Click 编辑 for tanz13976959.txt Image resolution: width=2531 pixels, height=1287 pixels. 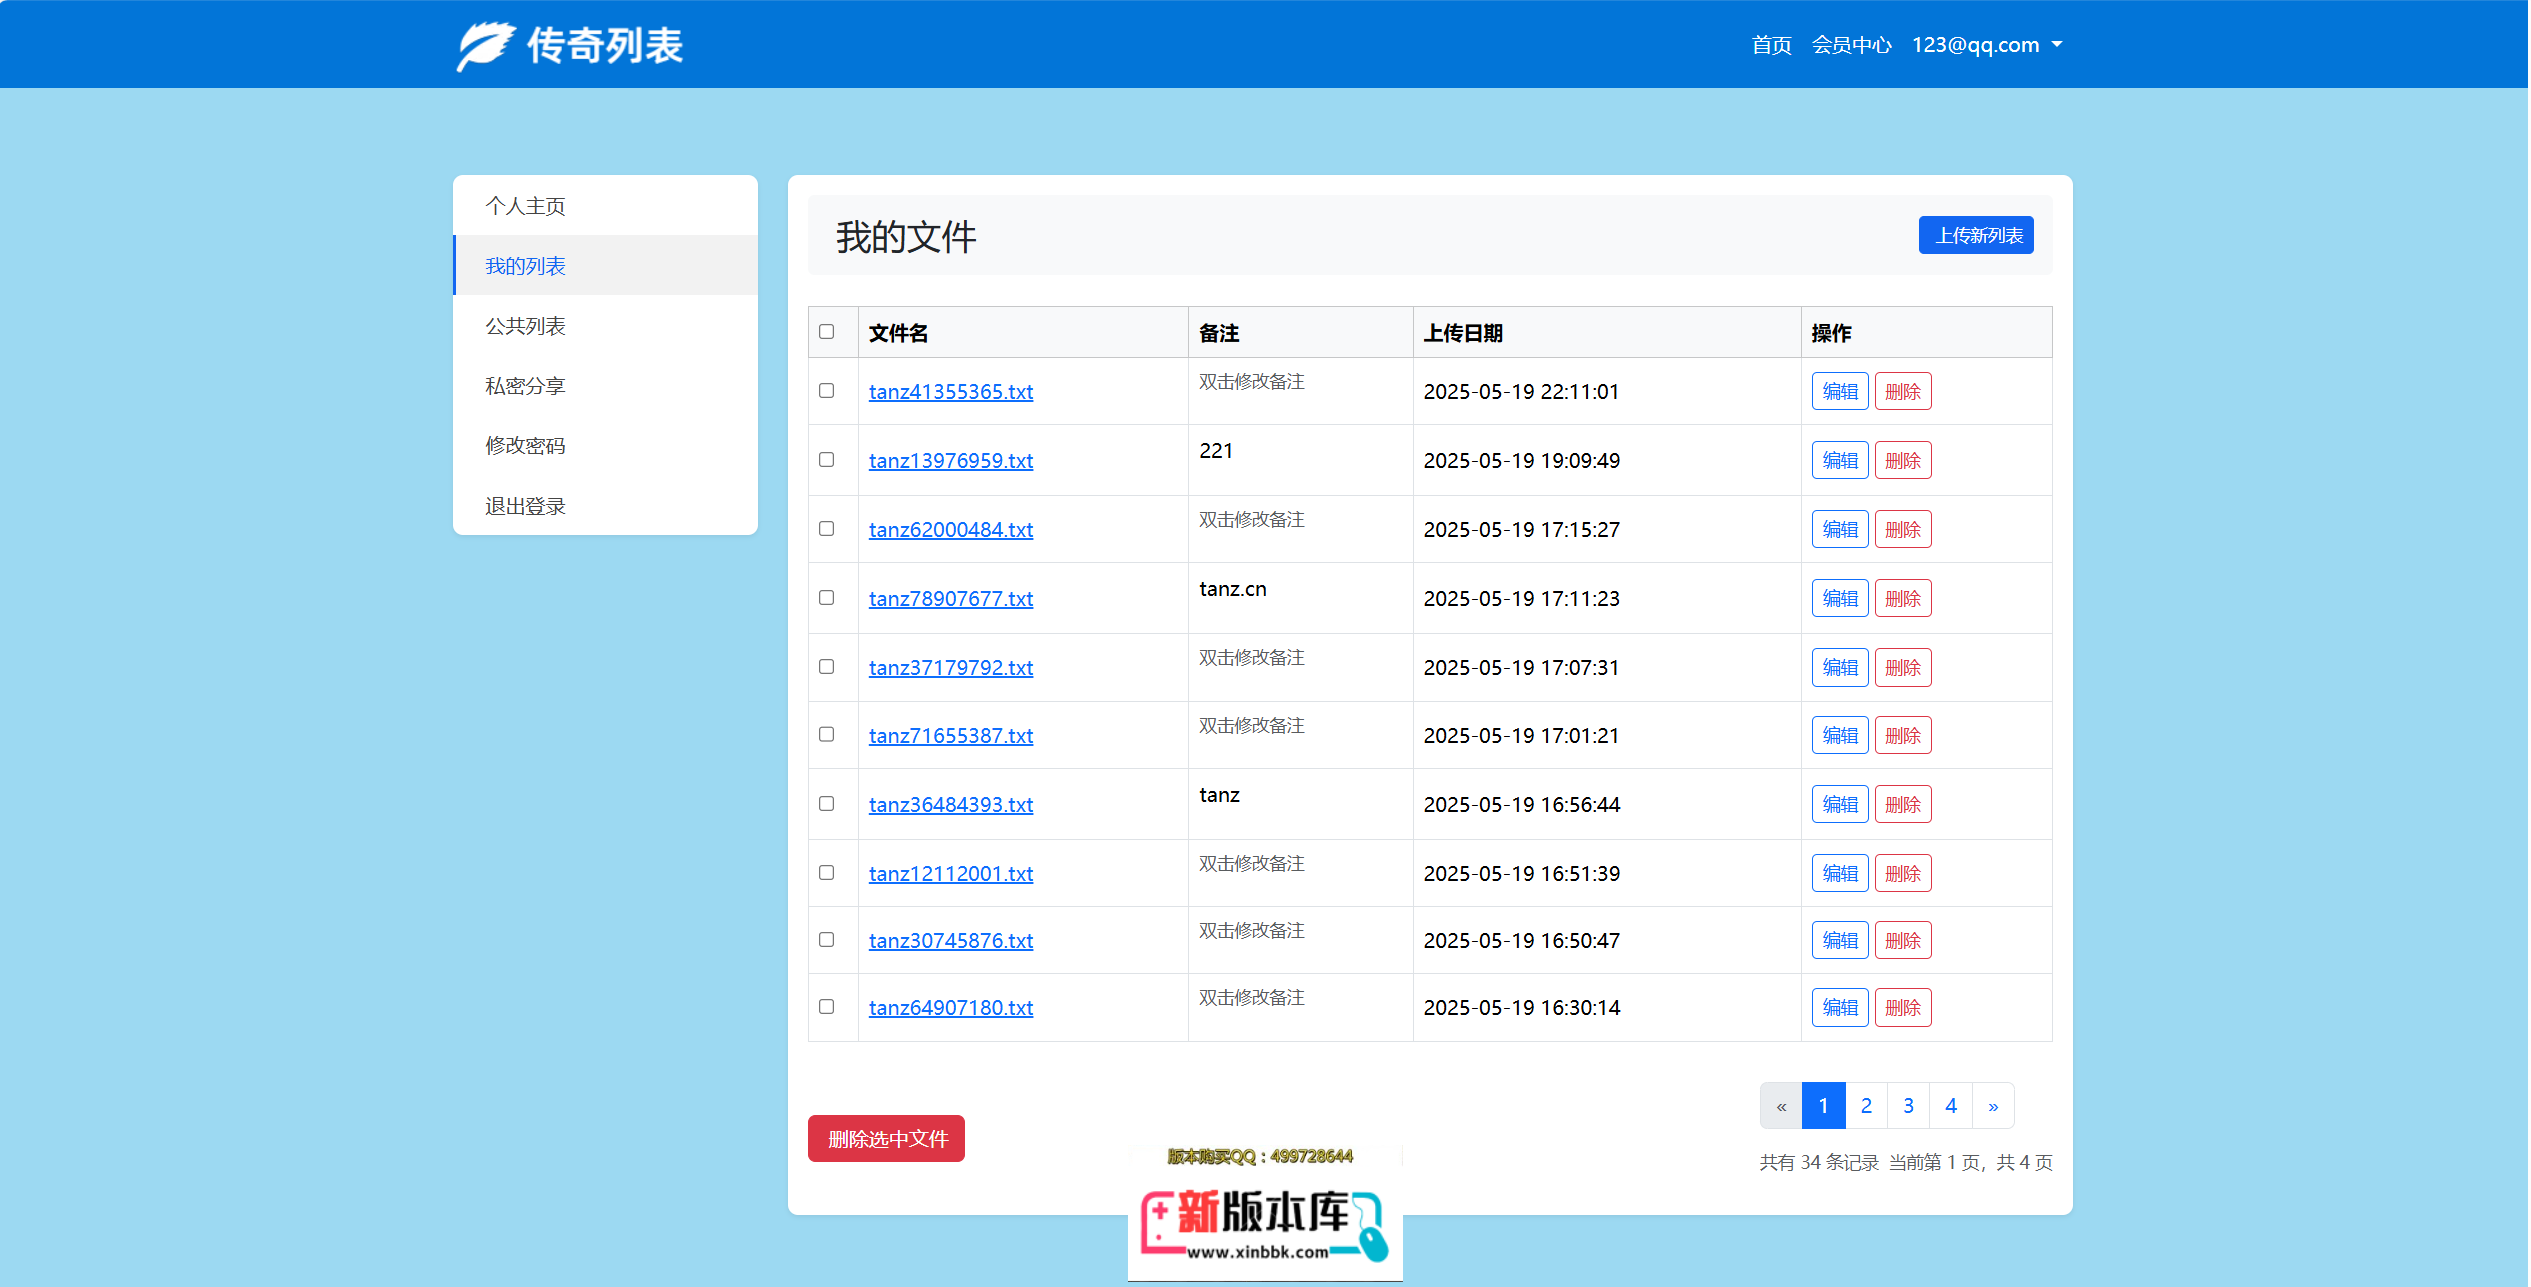(x=1840, y=461)
